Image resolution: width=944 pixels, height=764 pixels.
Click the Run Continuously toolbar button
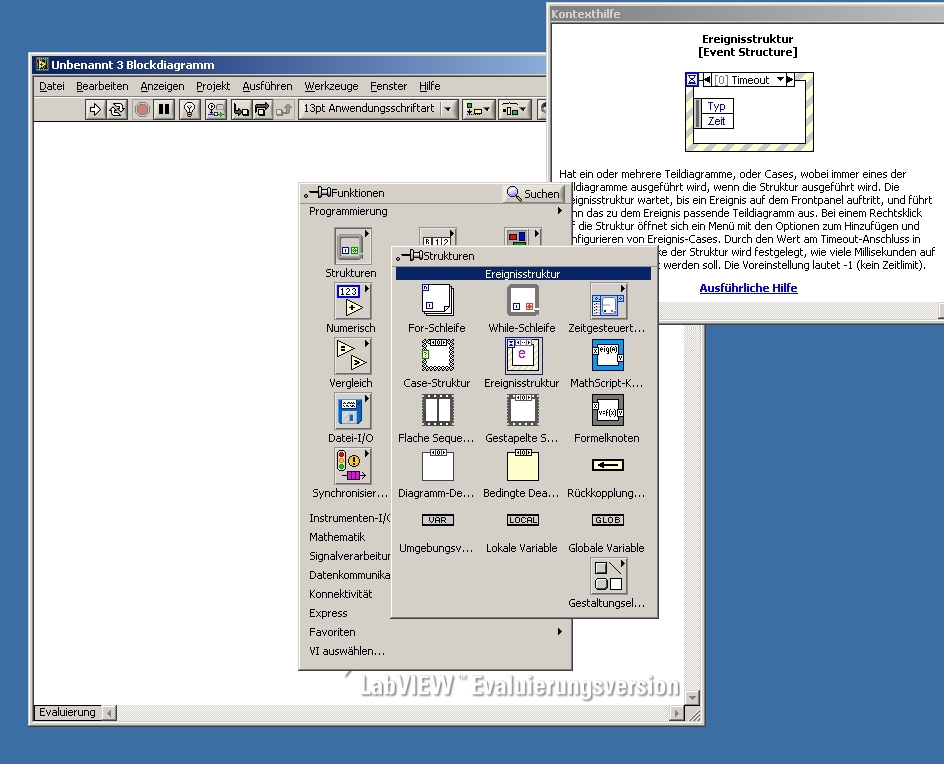117,109
